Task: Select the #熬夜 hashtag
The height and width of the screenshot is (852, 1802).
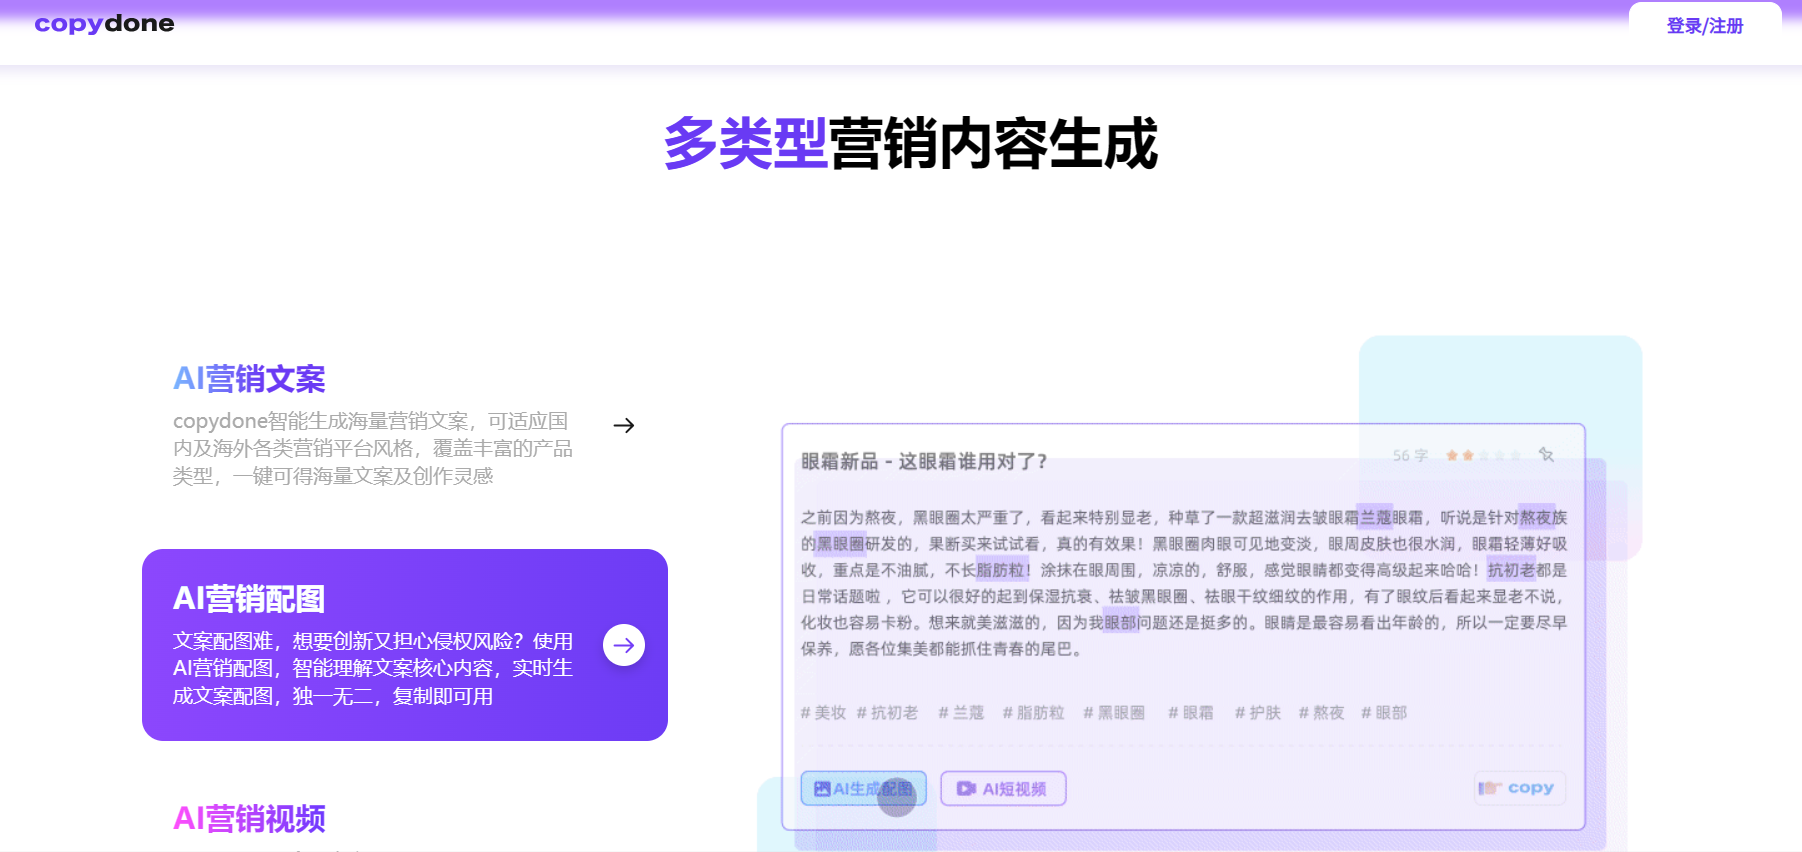Action: pos(1321,713)
